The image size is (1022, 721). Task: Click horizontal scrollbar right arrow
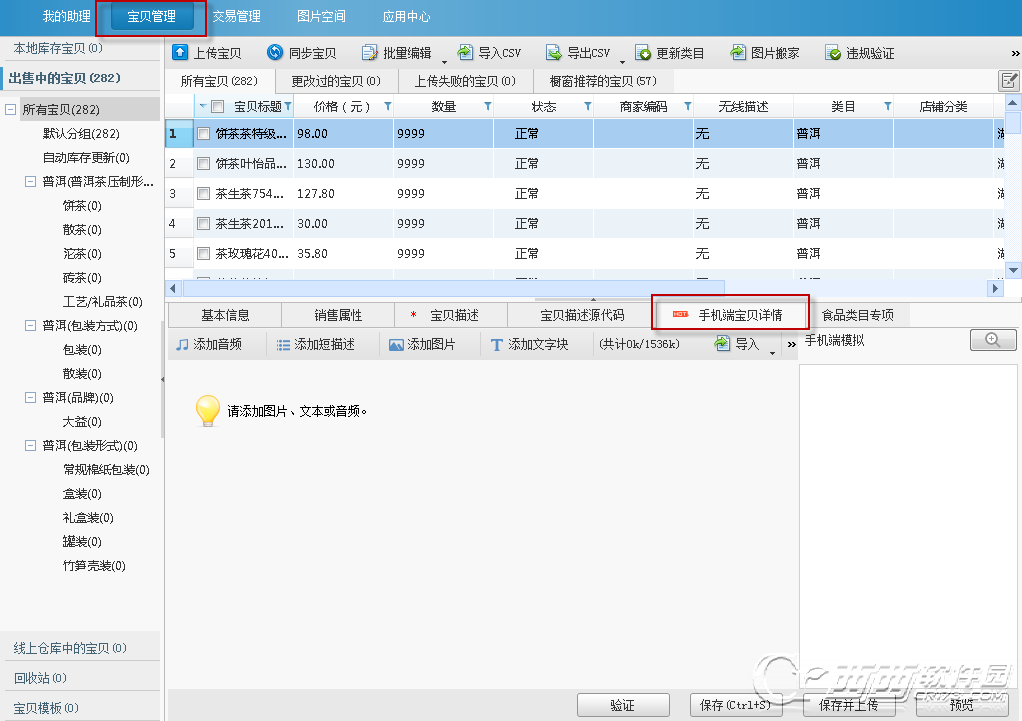pyautogui.click(x=995, y=287)
